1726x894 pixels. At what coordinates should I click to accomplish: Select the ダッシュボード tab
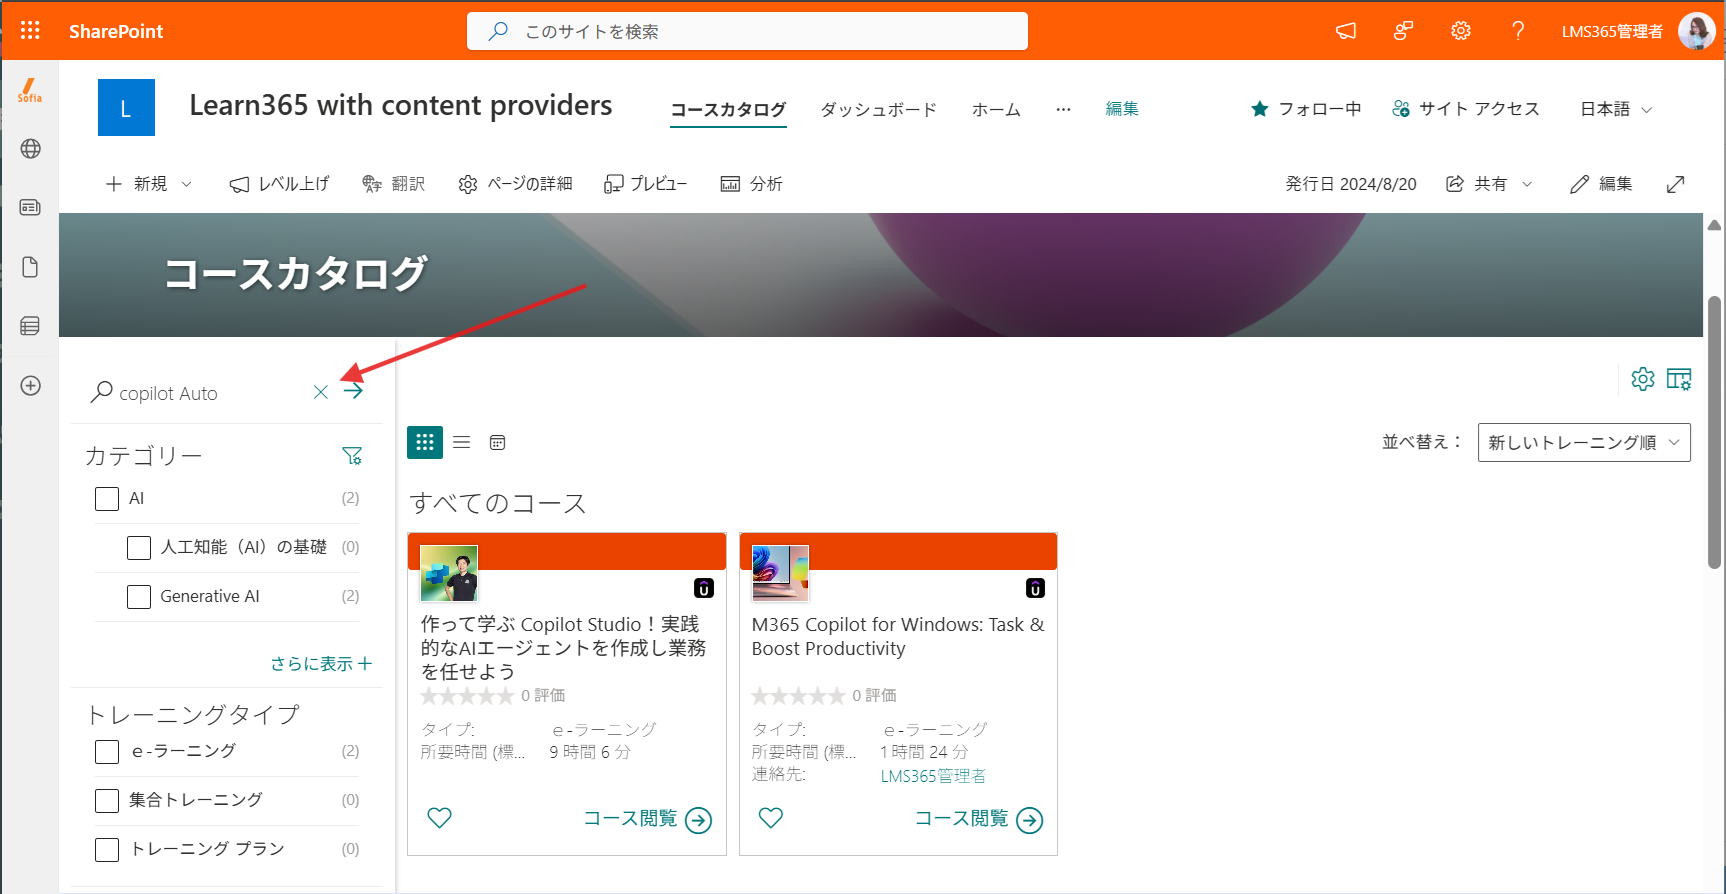click(x=878, y=109)
